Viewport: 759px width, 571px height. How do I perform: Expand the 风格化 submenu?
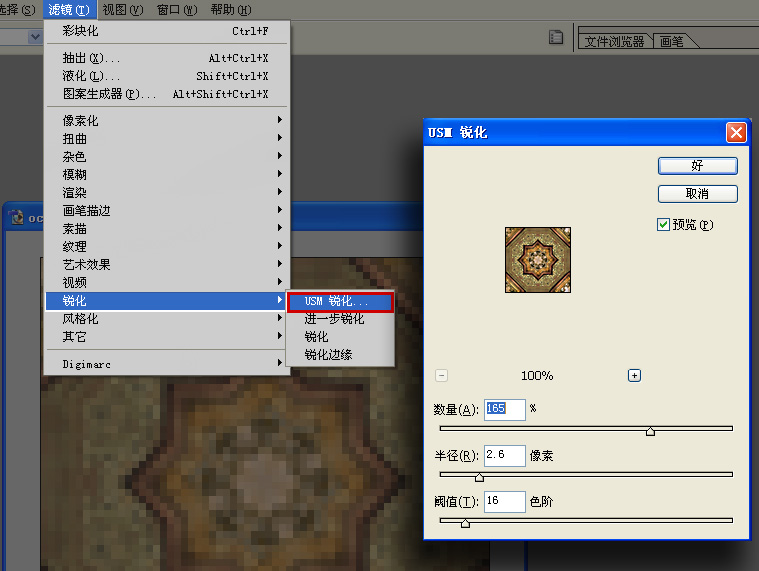[167, 318]
